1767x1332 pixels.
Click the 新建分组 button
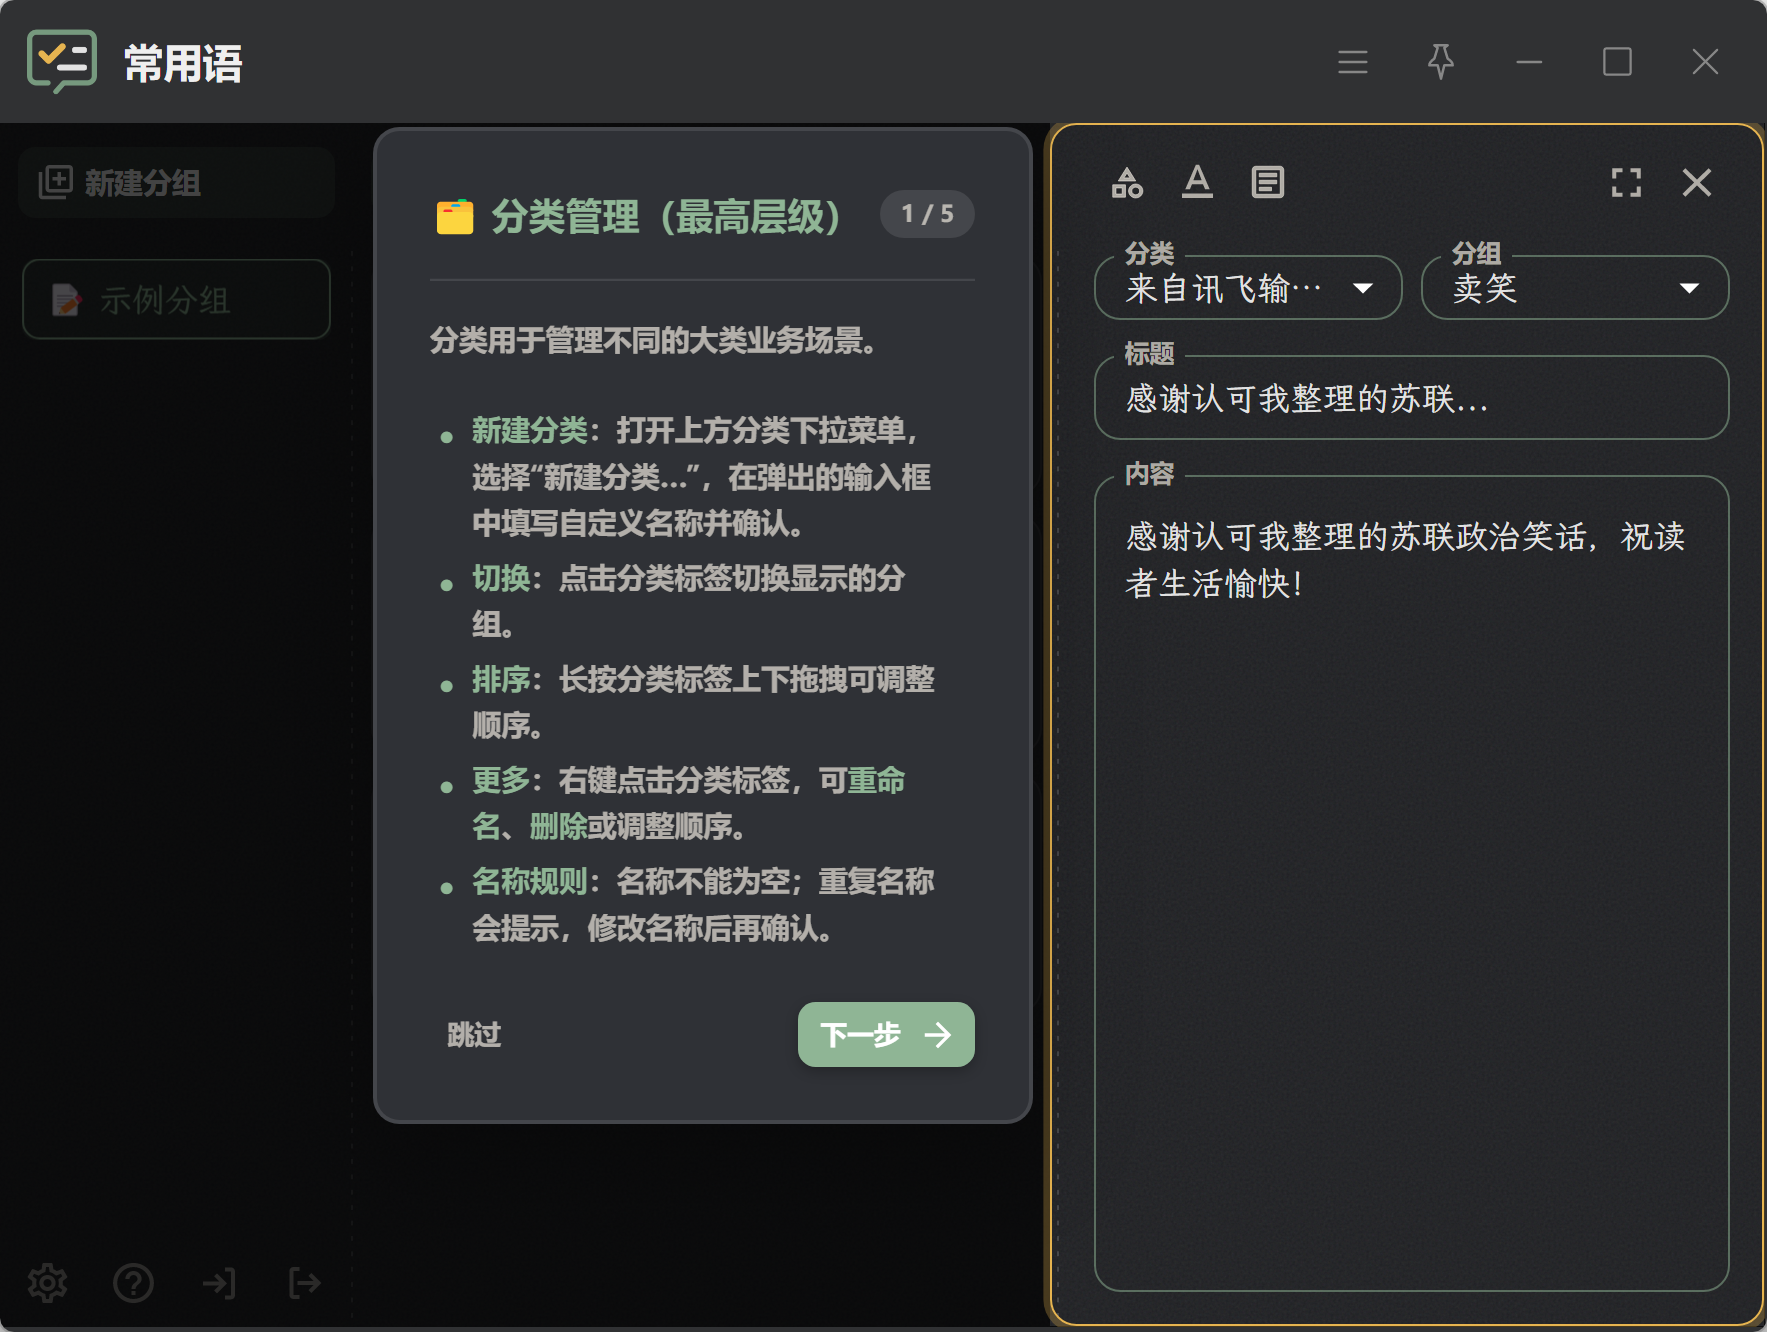click(x=176, y=182)
